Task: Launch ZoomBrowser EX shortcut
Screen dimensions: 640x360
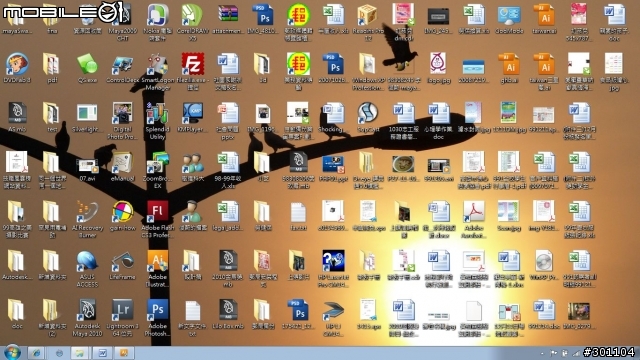Action: tap(157, 170)
